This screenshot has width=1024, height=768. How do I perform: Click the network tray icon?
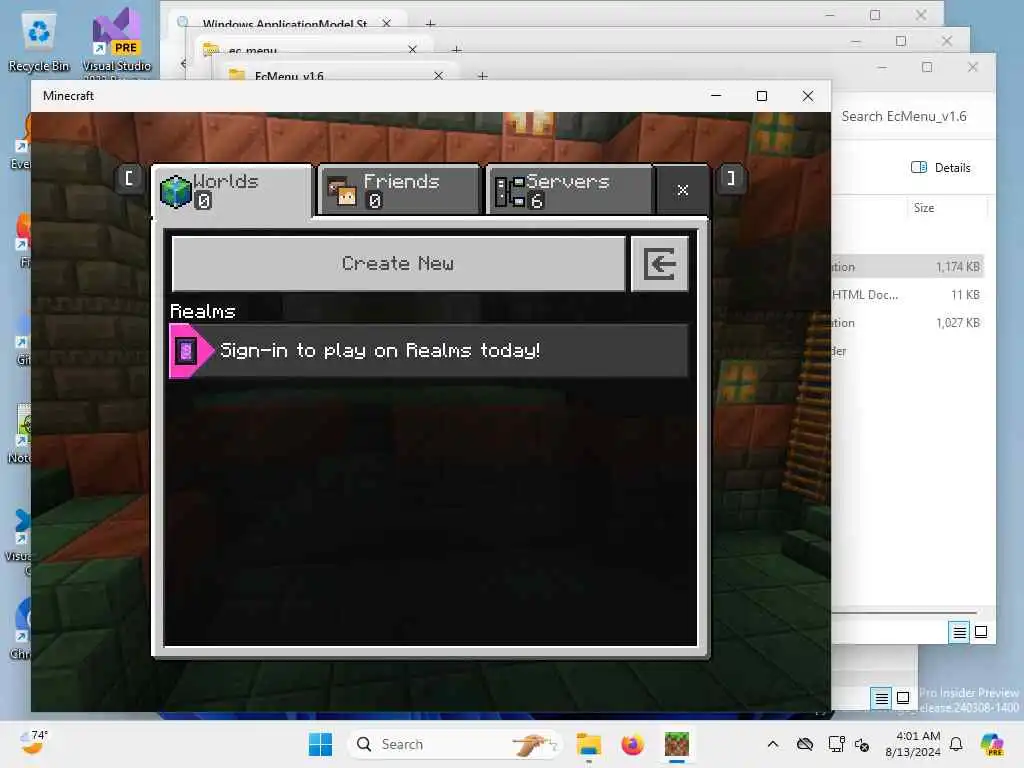point(836,744)
